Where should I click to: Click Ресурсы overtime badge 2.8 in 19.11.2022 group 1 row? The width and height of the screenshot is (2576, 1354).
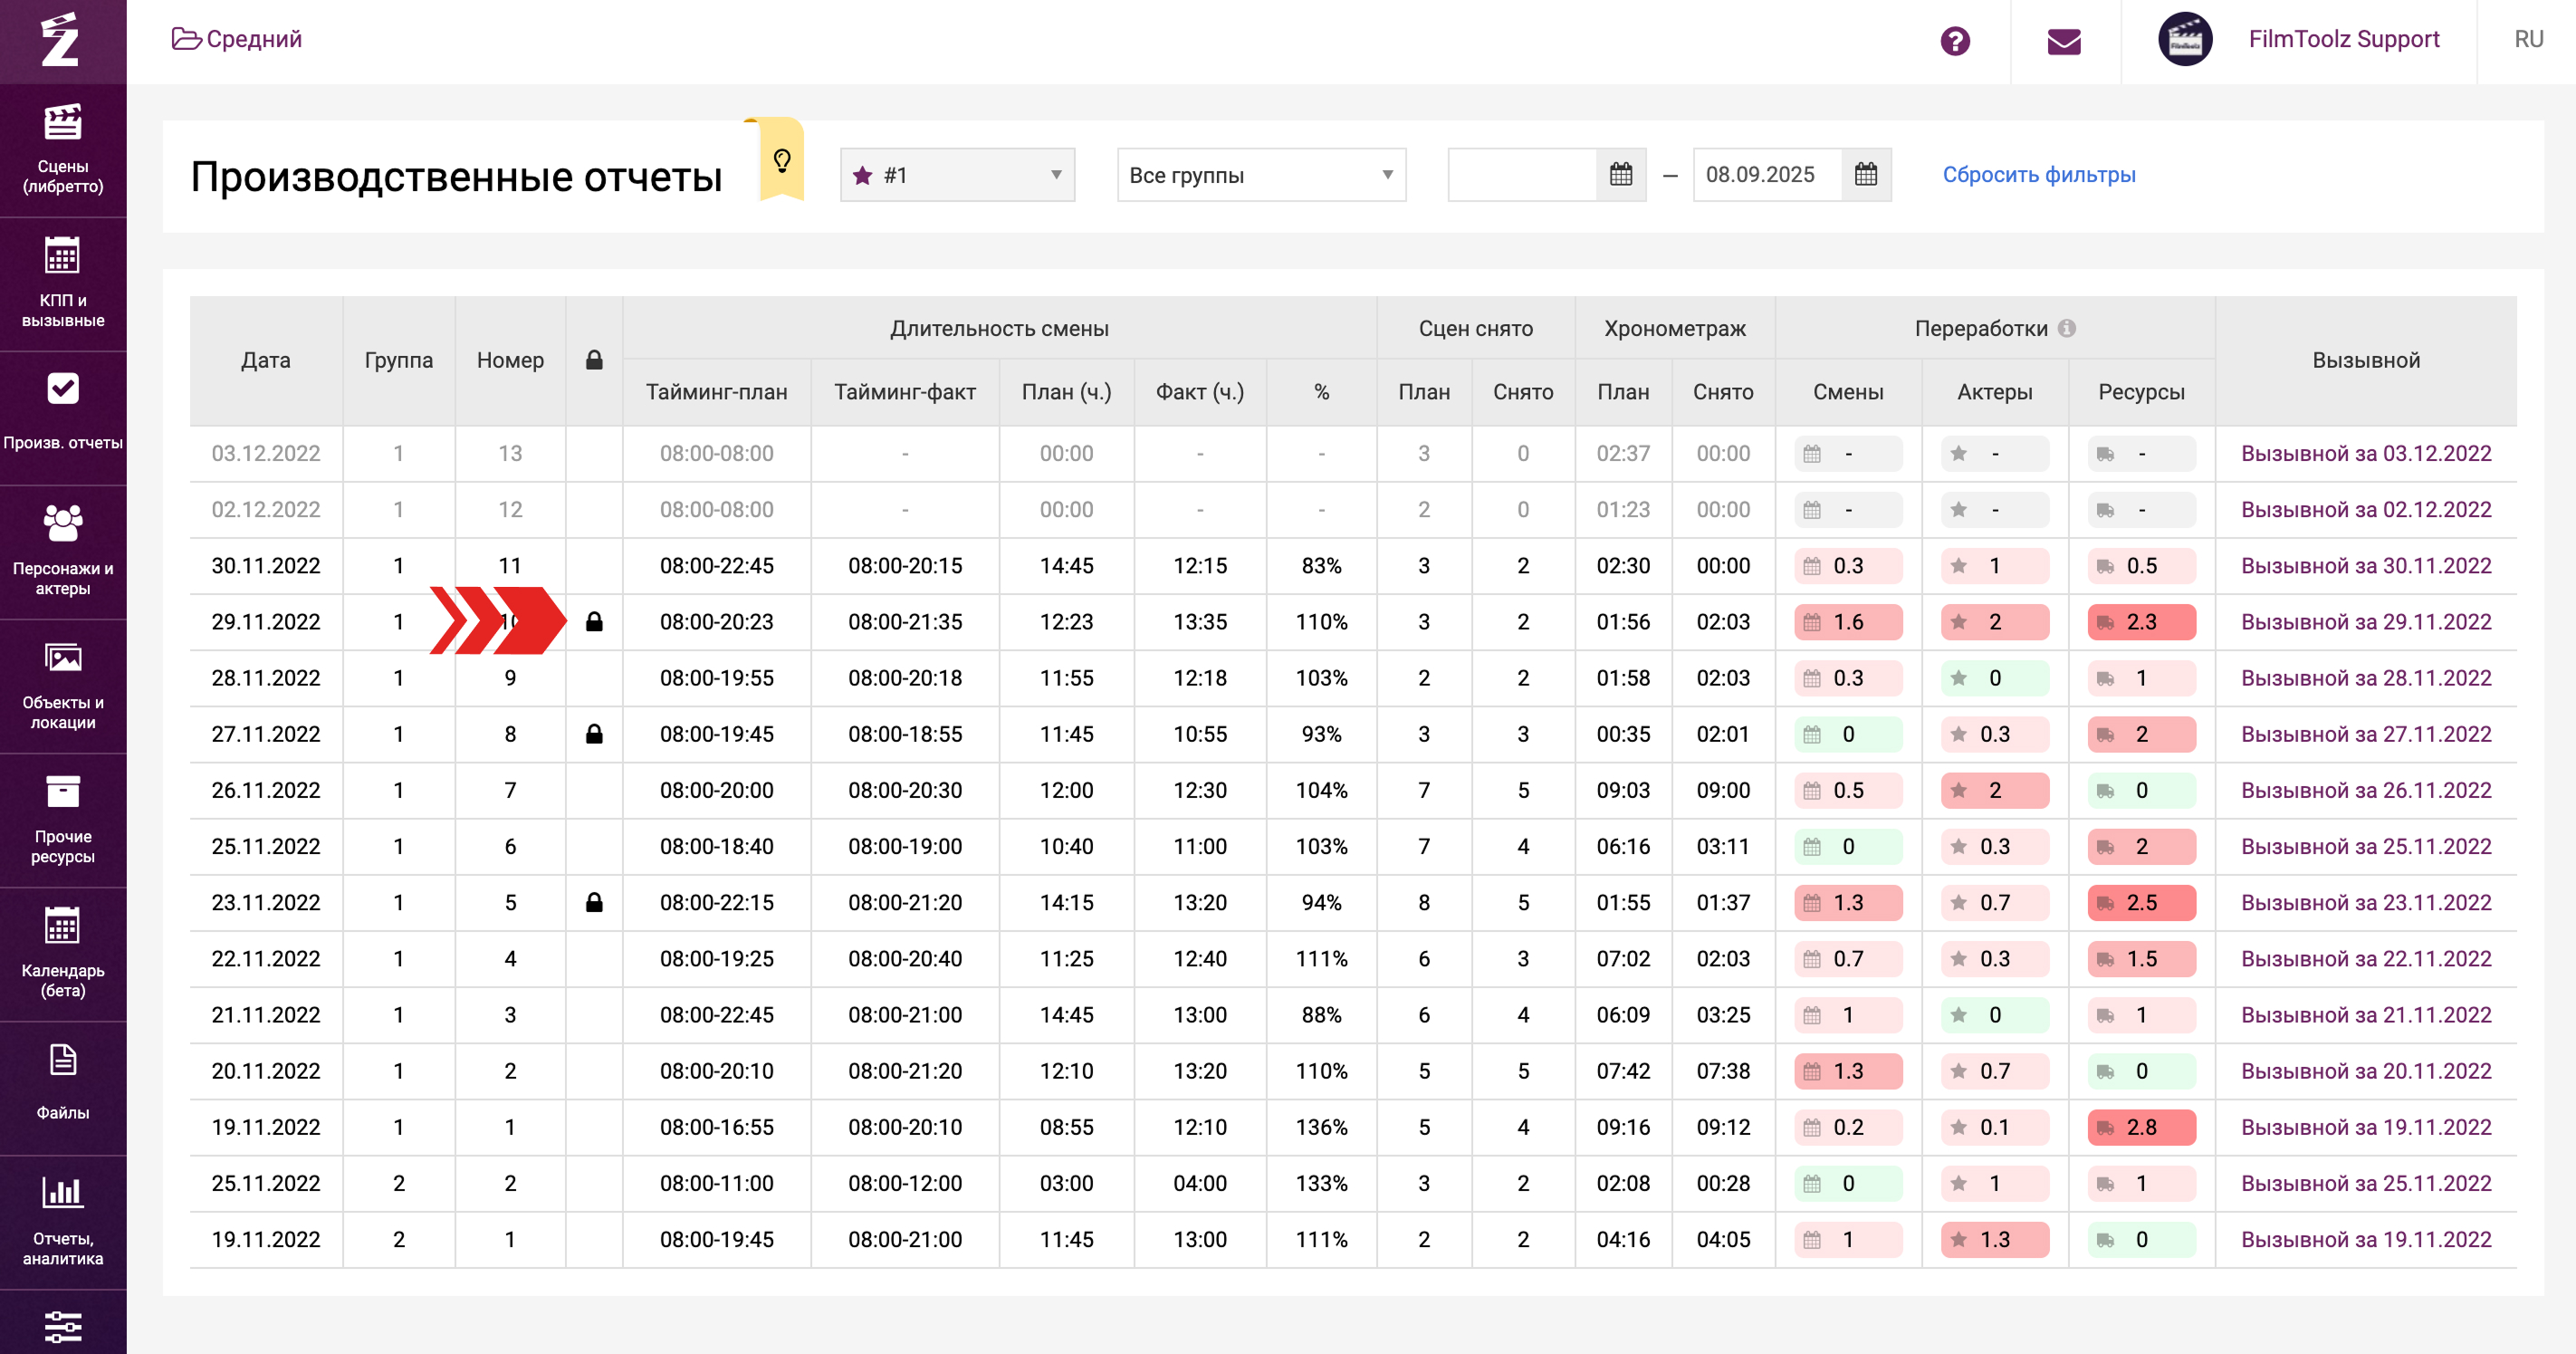coord(2141,1127)
